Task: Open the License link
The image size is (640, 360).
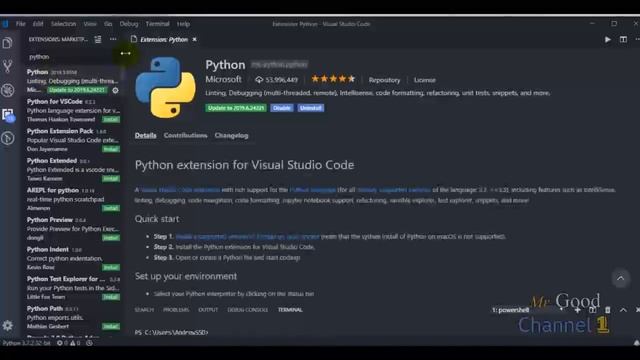Action: pyautogui.click(x=424, y=80)
